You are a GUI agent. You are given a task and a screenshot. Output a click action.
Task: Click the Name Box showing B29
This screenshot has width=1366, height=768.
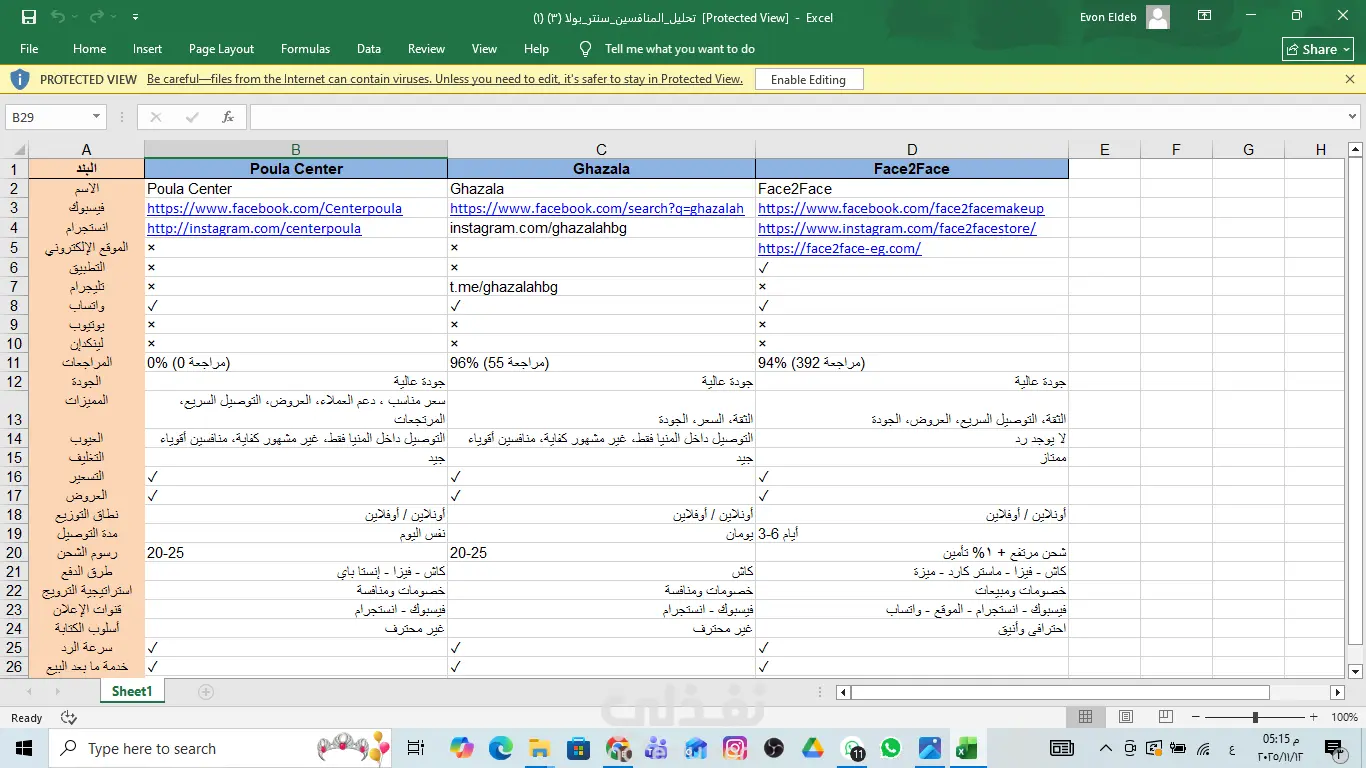tap(47, 117)
